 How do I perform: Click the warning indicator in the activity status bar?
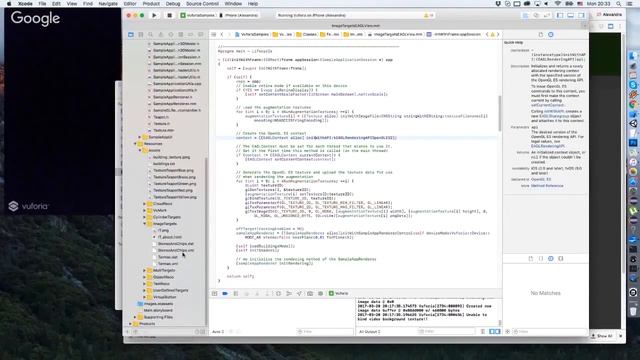point(428,16)
